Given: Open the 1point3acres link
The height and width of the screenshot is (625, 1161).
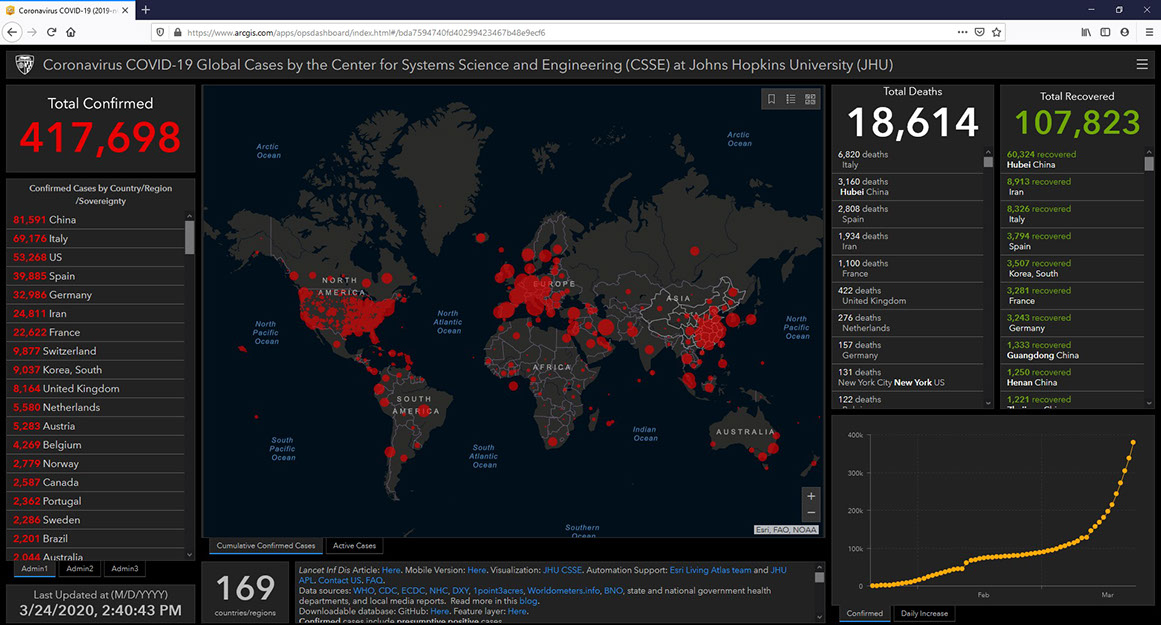Looking at the screenshot, I should [498, 591].
